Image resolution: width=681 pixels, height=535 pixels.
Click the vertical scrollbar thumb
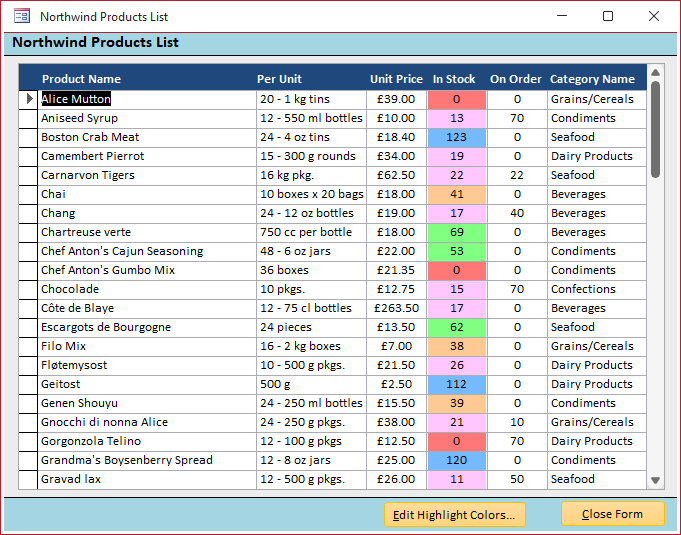pyautogui.click(x=655, y=129)
